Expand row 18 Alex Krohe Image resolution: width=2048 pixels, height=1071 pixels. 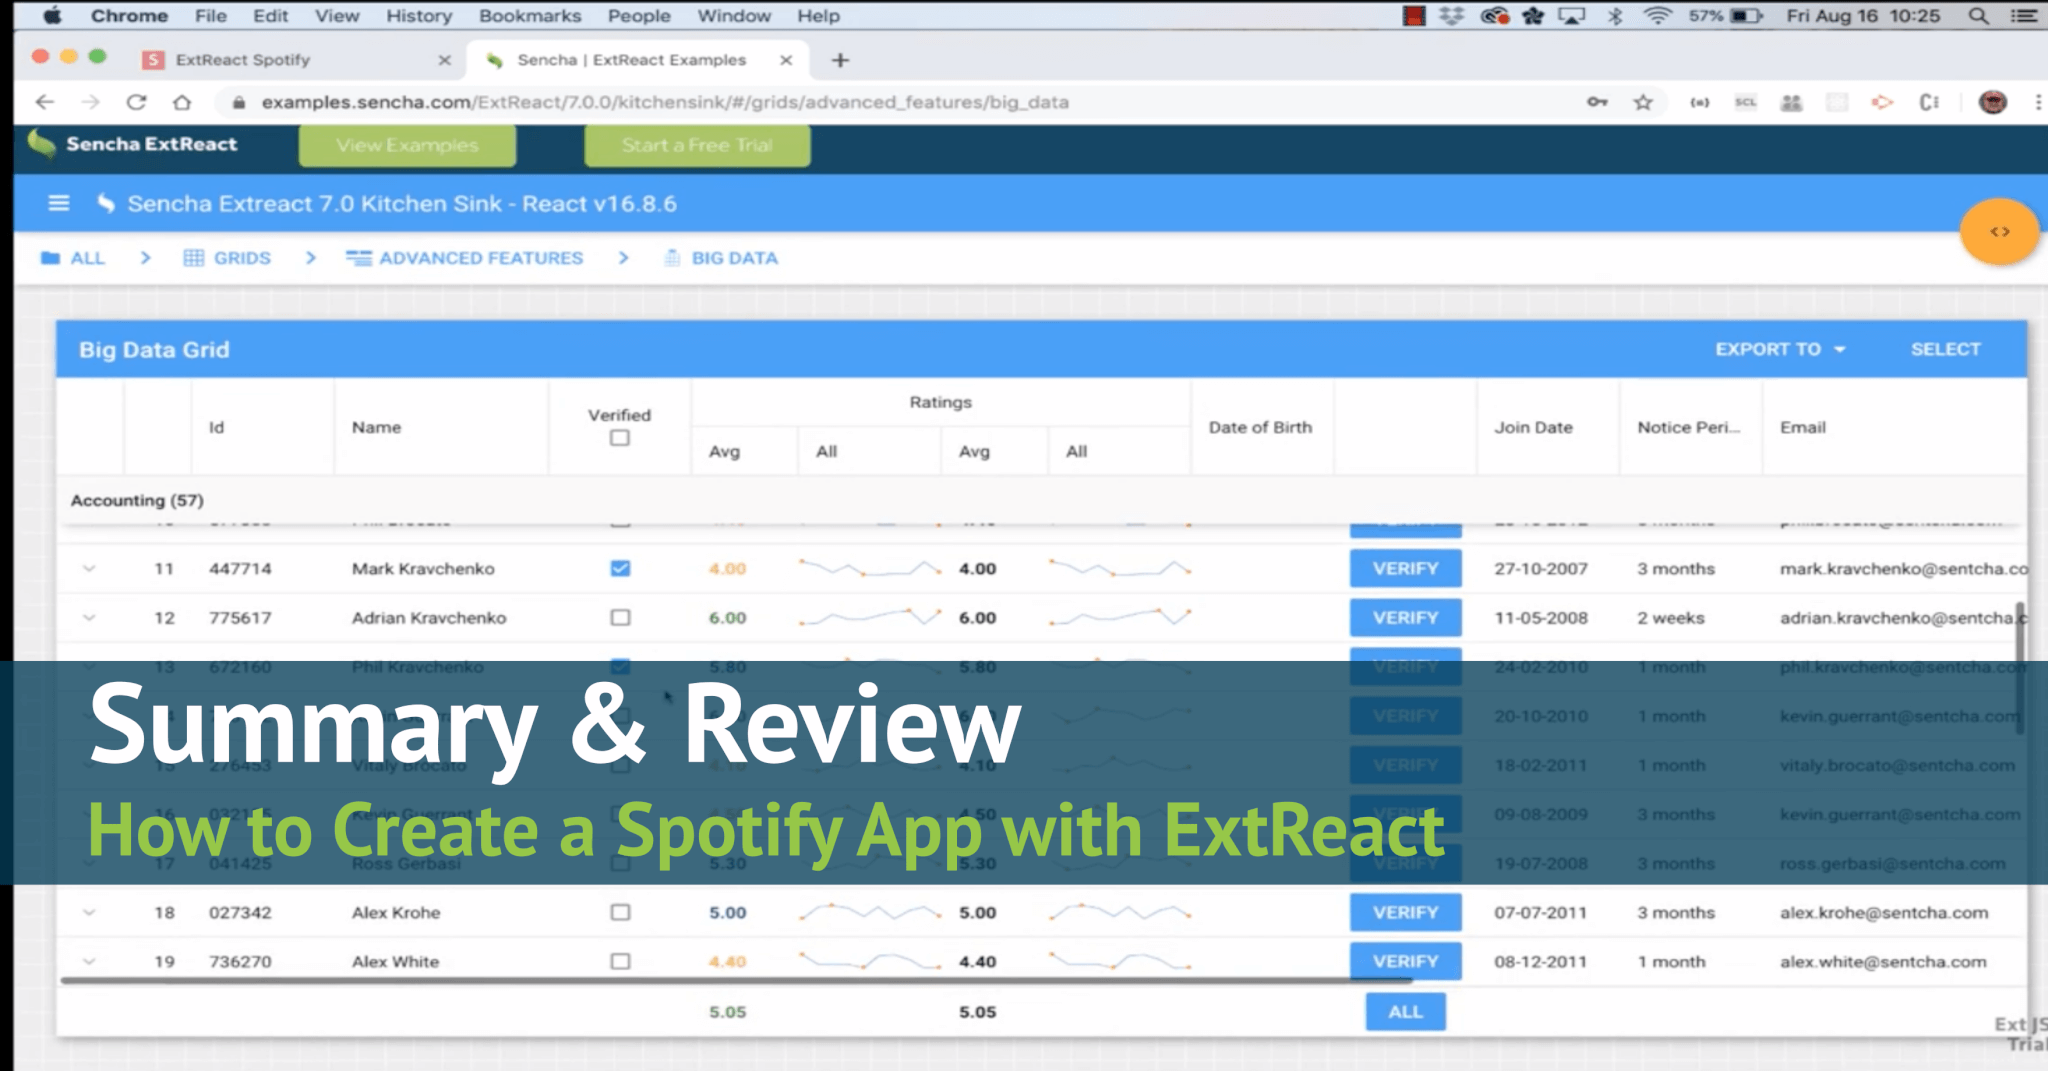89,912
